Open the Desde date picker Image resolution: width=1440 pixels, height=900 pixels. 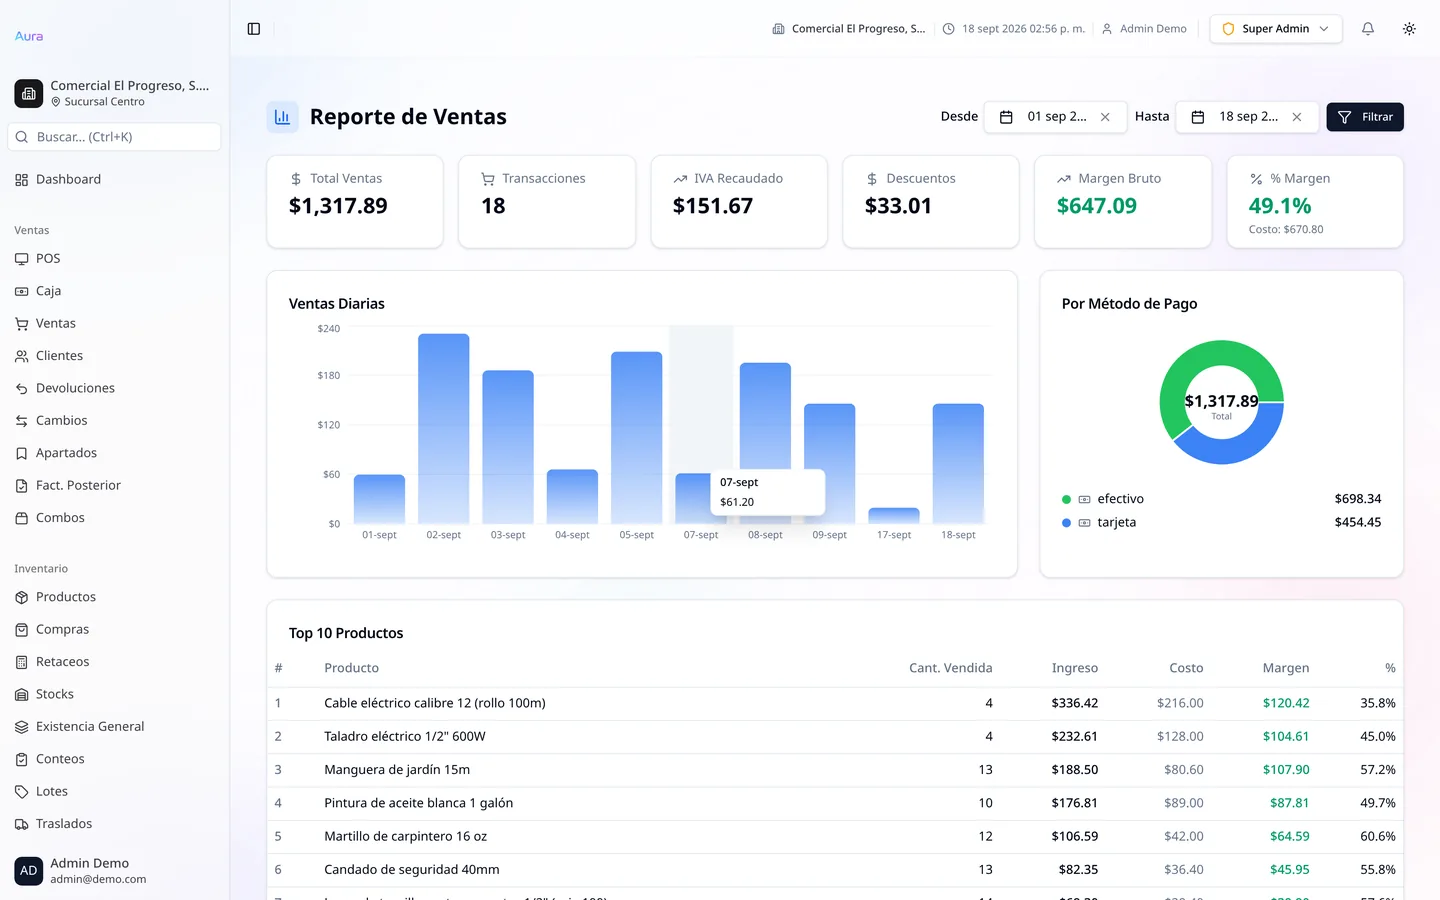(x=1055, y=117)
